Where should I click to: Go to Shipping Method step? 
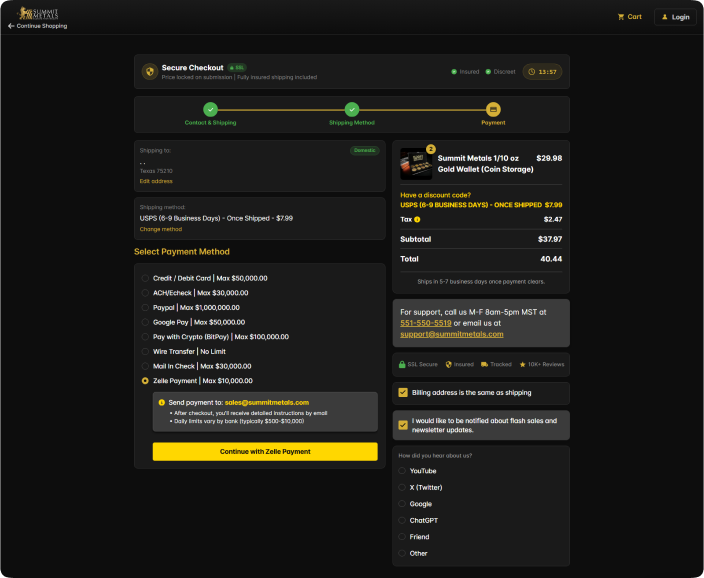pyautogui.click(x=352, y=109)
